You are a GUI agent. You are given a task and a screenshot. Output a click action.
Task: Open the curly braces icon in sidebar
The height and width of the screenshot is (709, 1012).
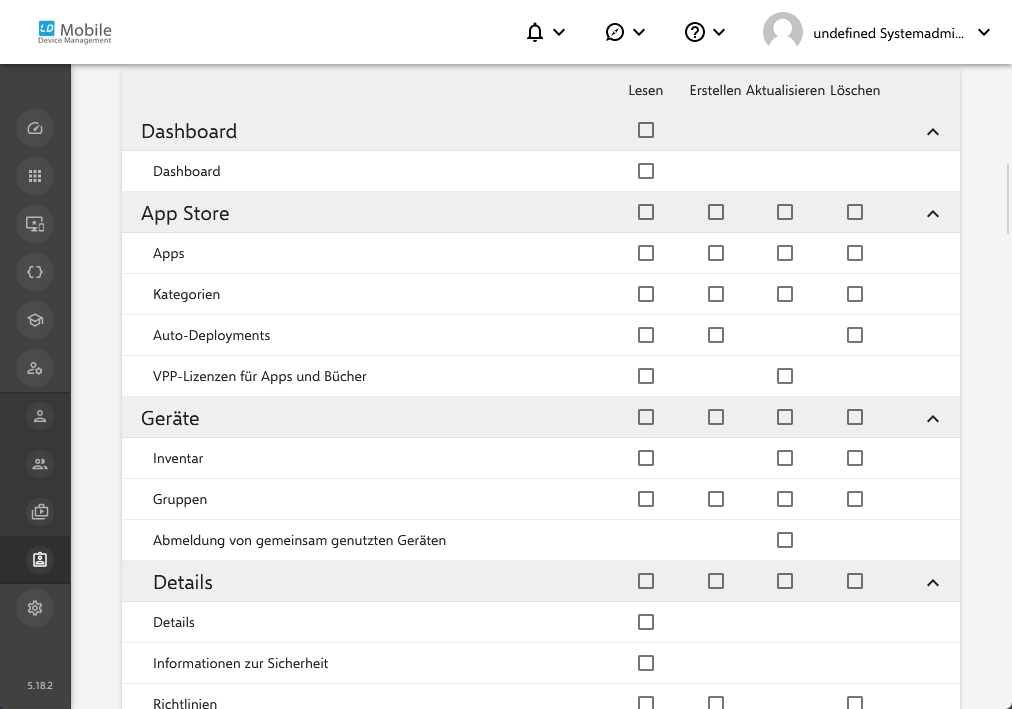coord(35,272)
